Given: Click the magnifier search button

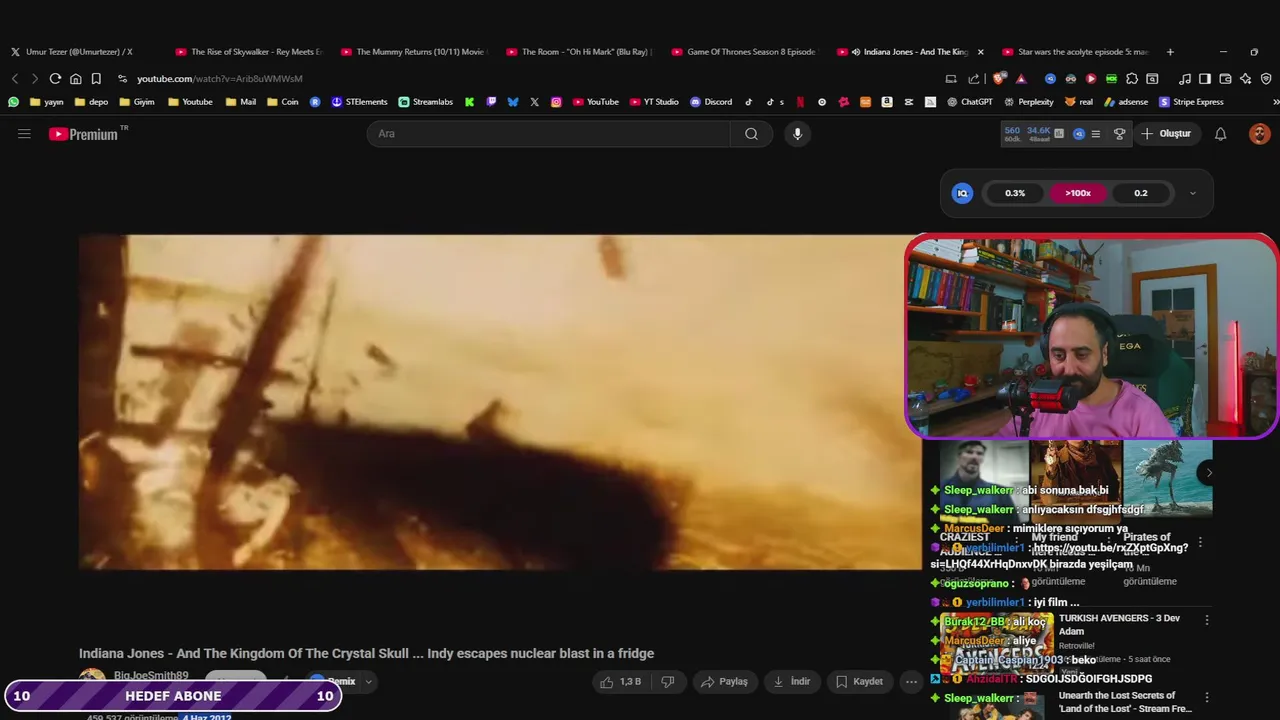Looking at the screenshot, I should tap(751, 133).
